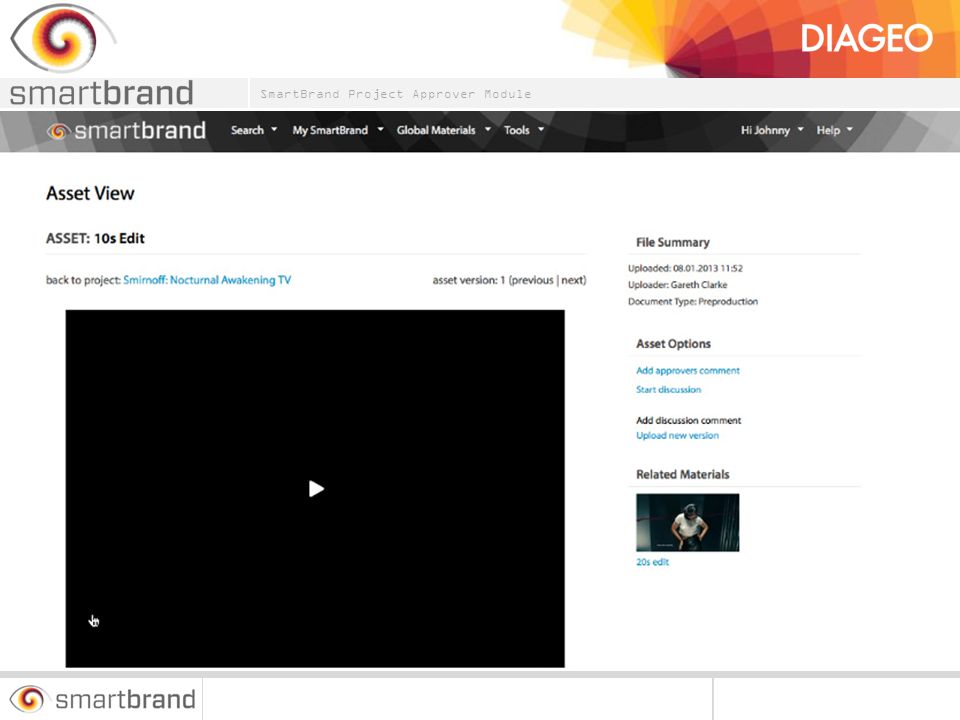The image size is (960, 720).
Task: Play the 10s Edit video
Action: coord(316,489)
